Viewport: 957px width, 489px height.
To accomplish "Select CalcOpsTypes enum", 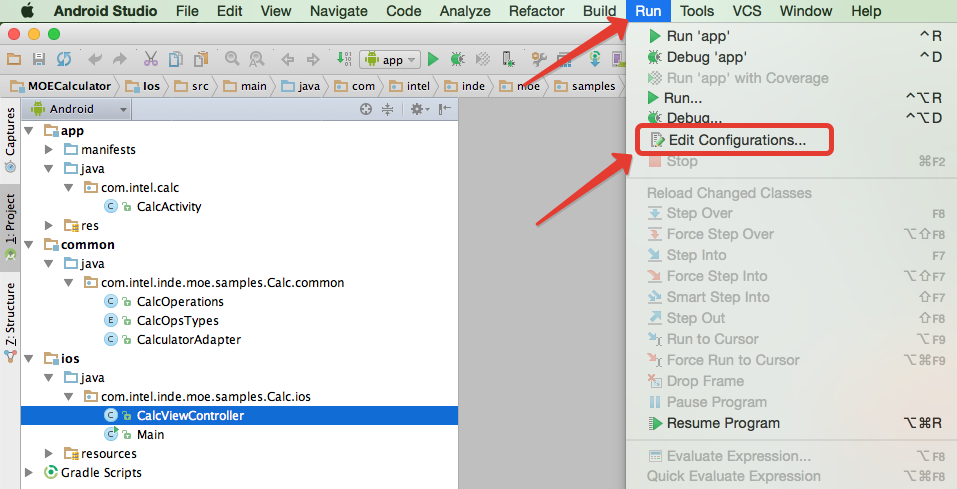I will 178,321.
